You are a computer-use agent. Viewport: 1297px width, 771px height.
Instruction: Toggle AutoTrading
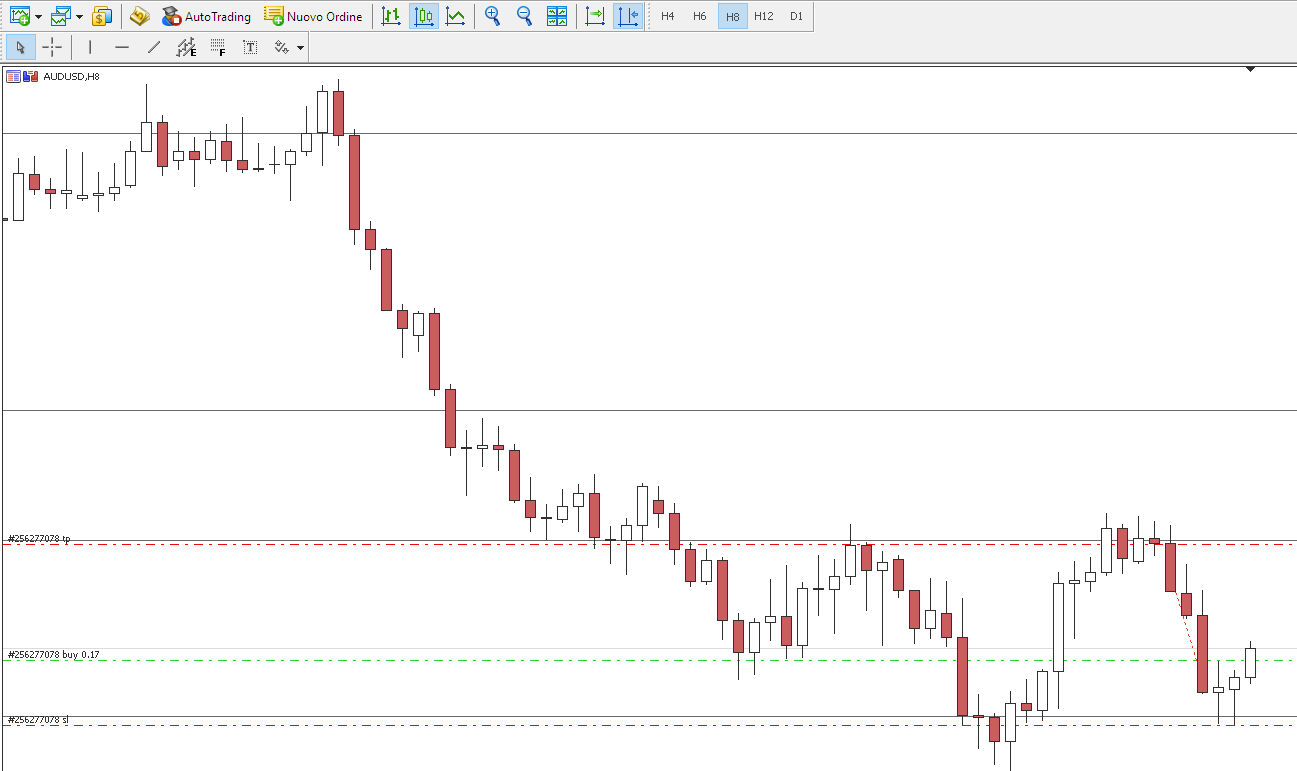coord(206,16)
